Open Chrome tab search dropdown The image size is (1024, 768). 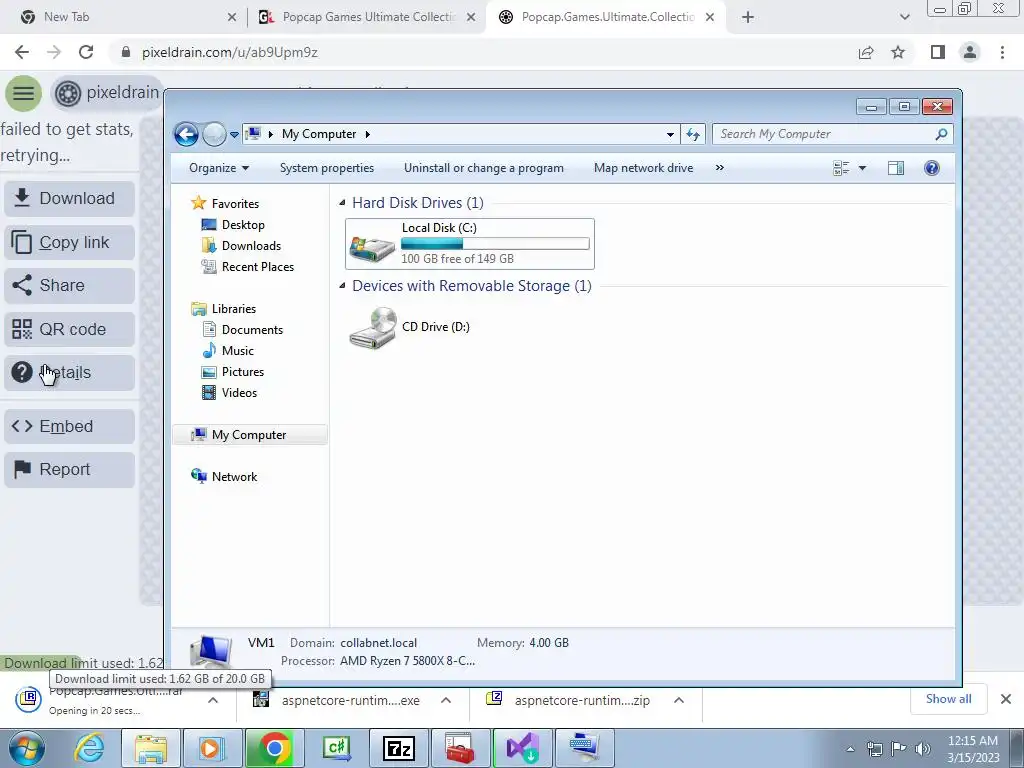click(904, 18)
